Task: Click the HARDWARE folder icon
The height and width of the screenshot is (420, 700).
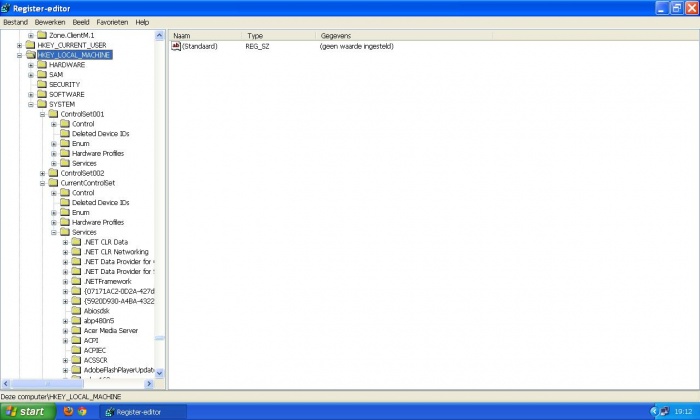Action: point(42,64)
